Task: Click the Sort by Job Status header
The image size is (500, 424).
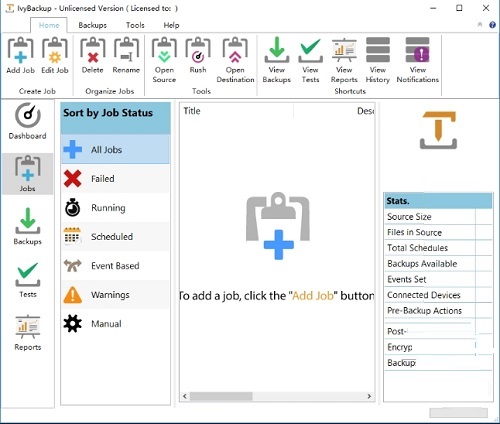Action: coord(115,118)
